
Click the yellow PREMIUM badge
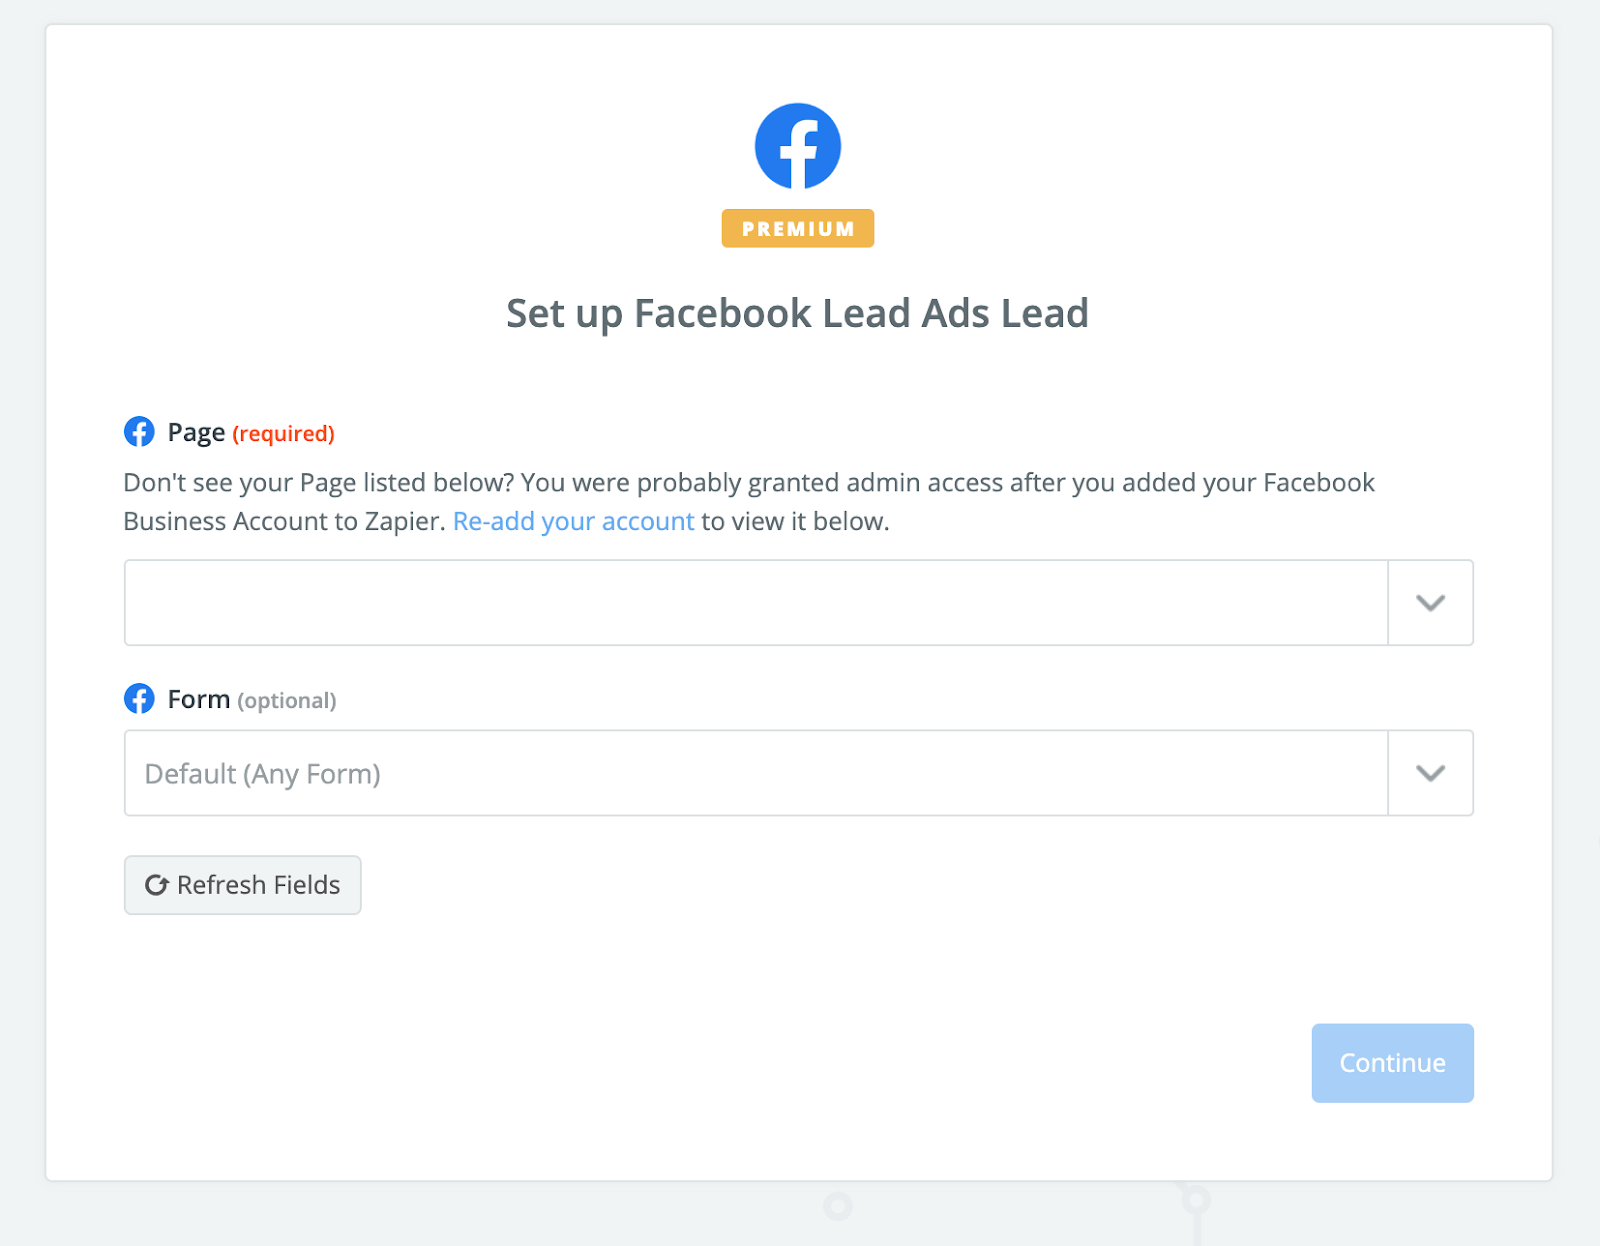coord(797,228)
